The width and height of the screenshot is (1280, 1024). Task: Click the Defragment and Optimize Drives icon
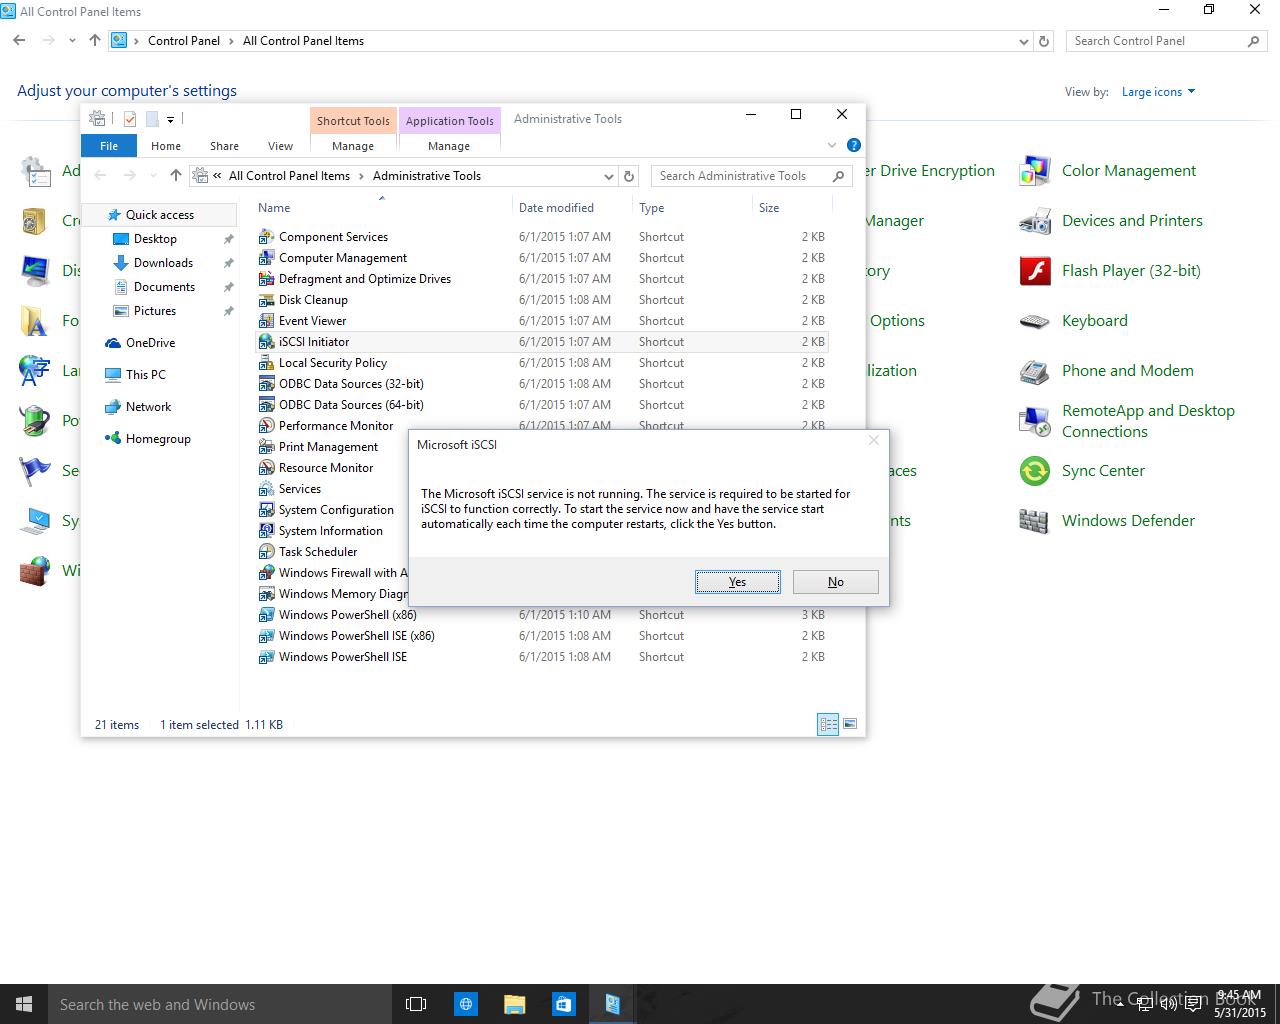click(x=266, y=279)
